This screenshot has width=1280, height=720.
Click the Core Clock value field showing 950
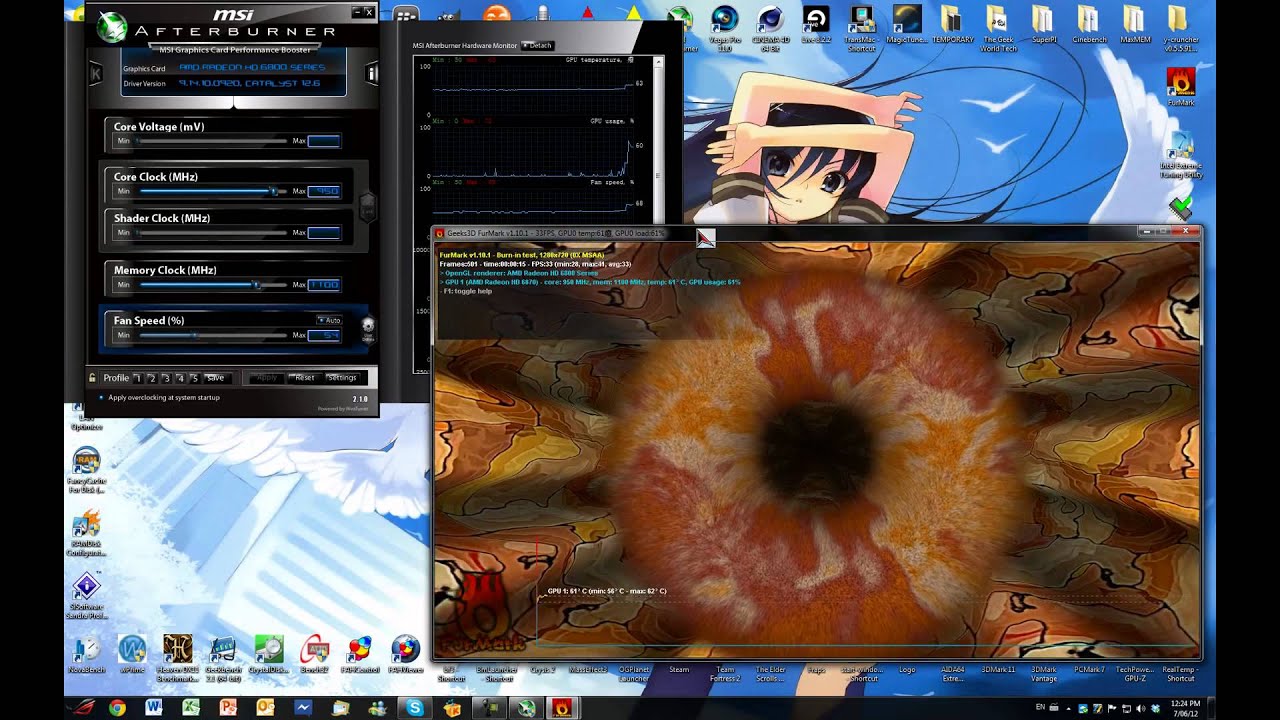pos(324,190)
